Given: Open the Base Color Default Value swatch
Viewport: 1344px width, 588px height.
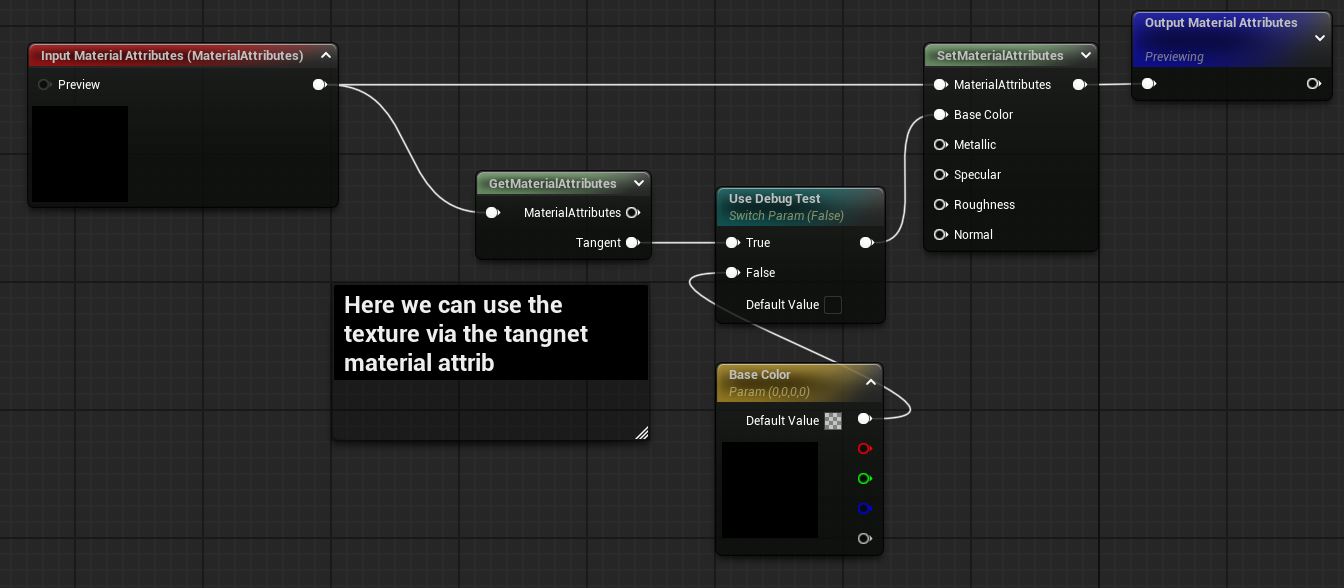Looking at the screenshot, I should pyautogui.click(x=833, y=421).
